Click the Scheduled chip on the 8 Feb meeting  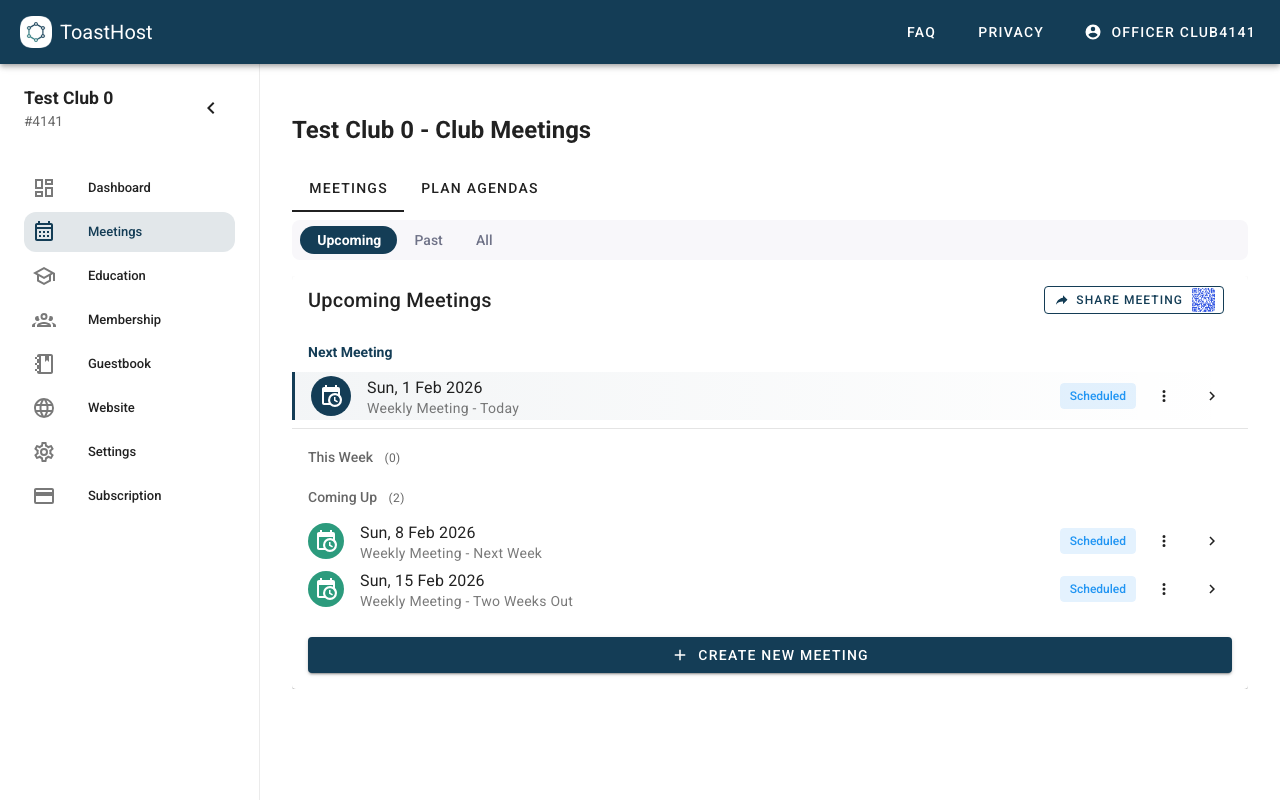point(1097,540)
